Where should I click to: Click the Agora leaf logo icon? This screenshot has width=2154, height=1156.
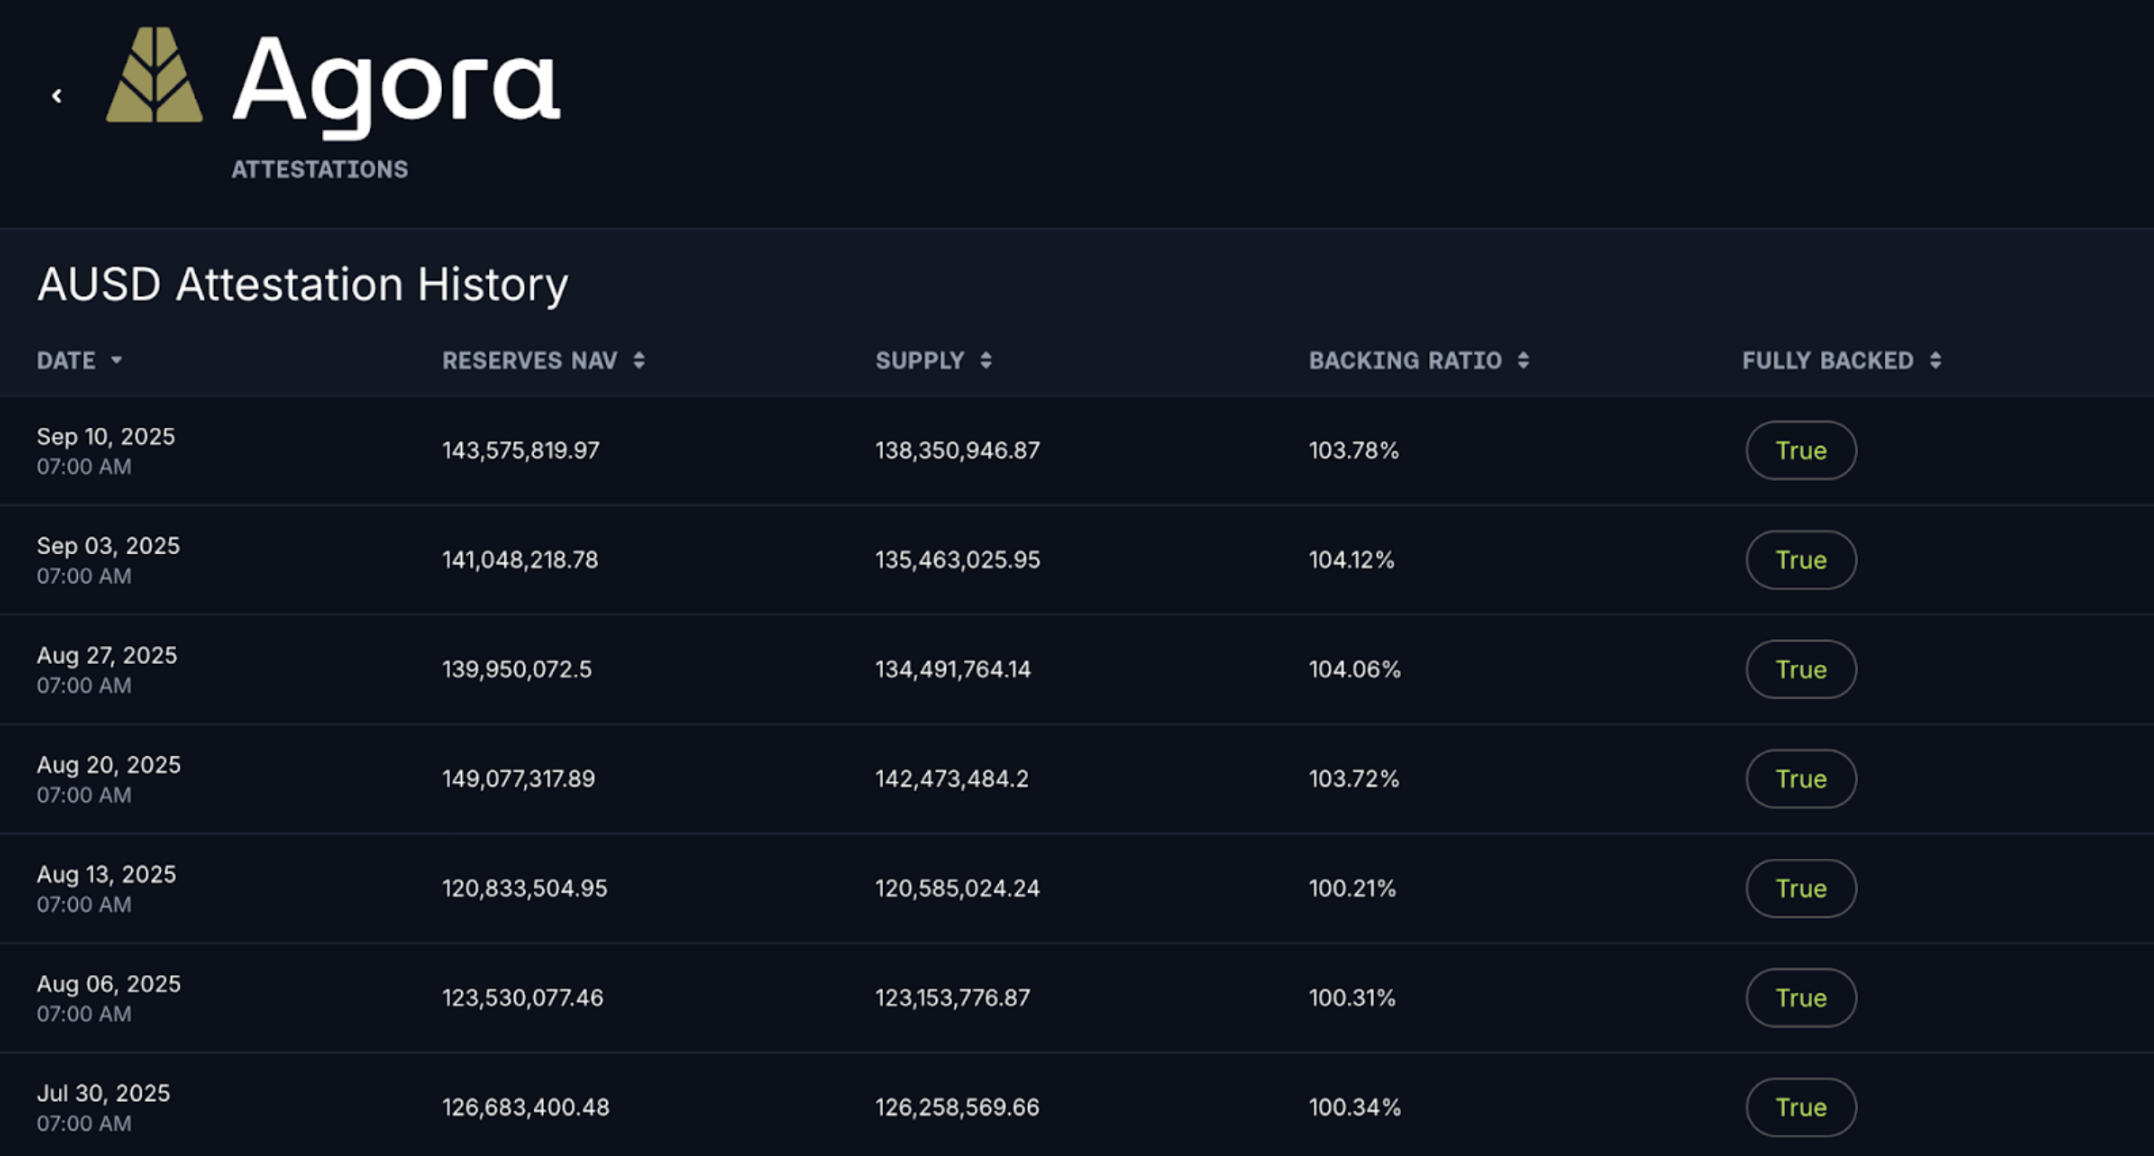[x=155, y=76]
